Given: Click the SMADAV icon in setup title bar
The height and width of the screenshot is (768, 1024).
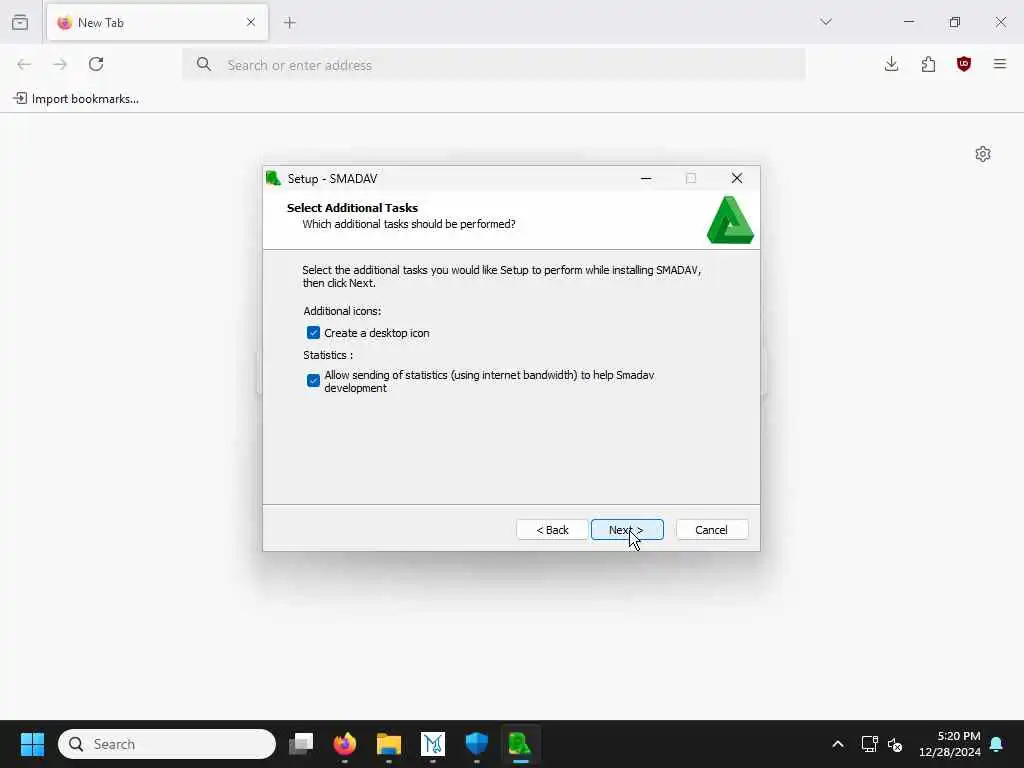Looking at the screenshot, I should coord(274,178).
